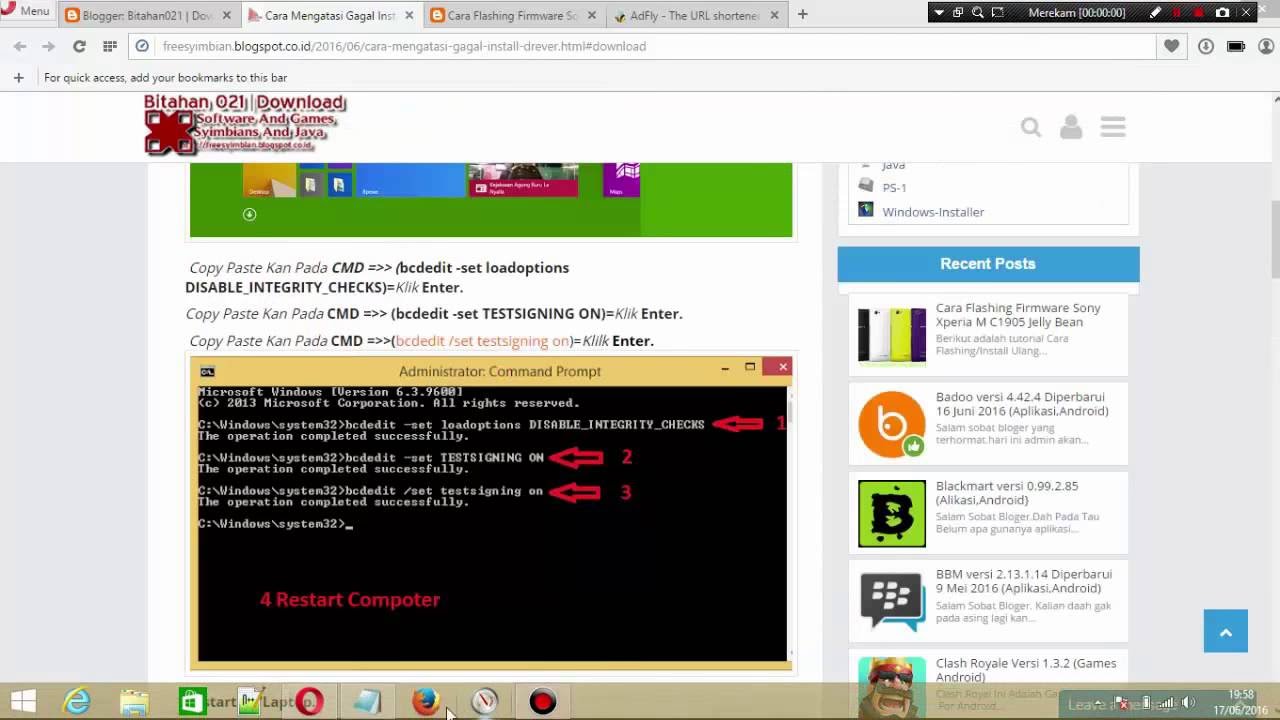This screenshot has width=1280, height=720.
Task: Click the BBM logo thumbnail
Action: 892,601
